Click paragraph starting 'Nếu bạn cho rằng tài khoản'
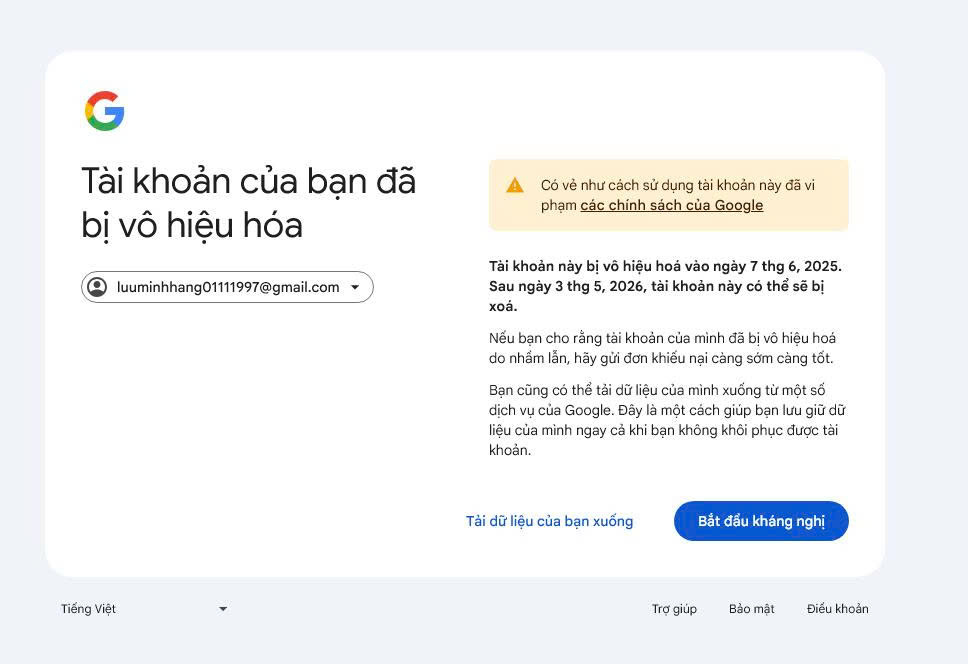The height and width of the screenshot is (664, 968). click(x=662, y=348)
